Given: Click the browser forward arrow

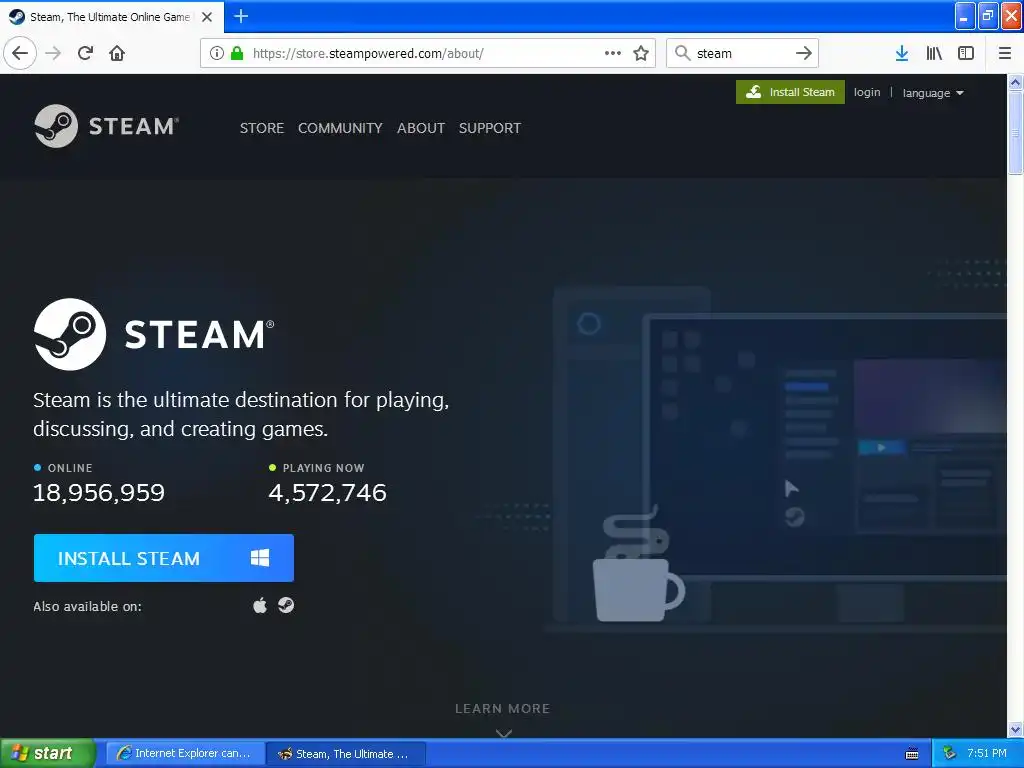Looking at the screenshot, I should (54, 53).
